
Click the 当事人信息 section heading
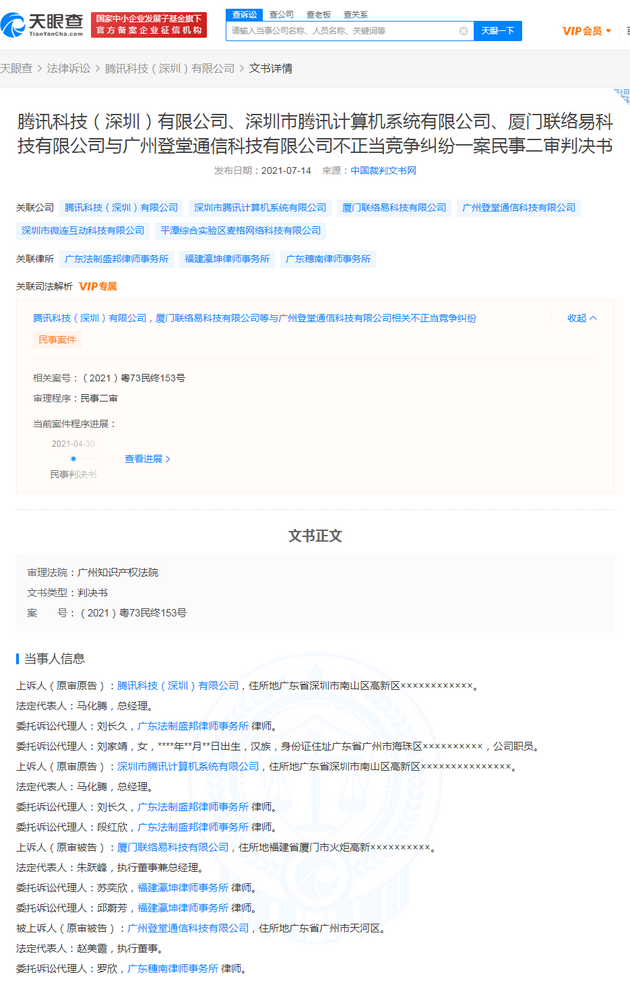click(55, 659)
